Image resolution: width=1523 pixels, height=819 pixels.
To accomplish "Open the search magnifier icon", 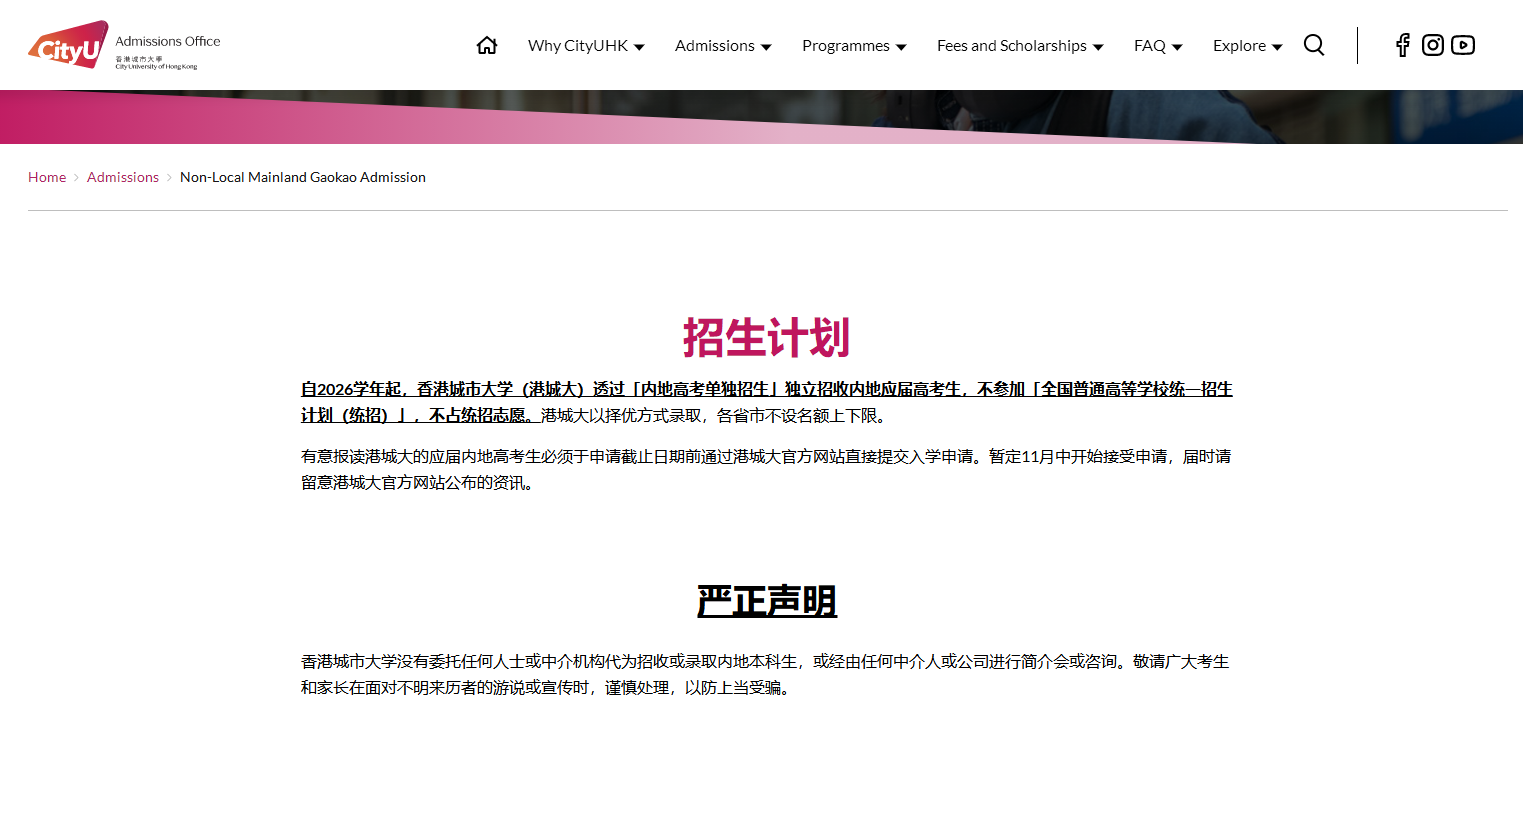I will 1314,45.
